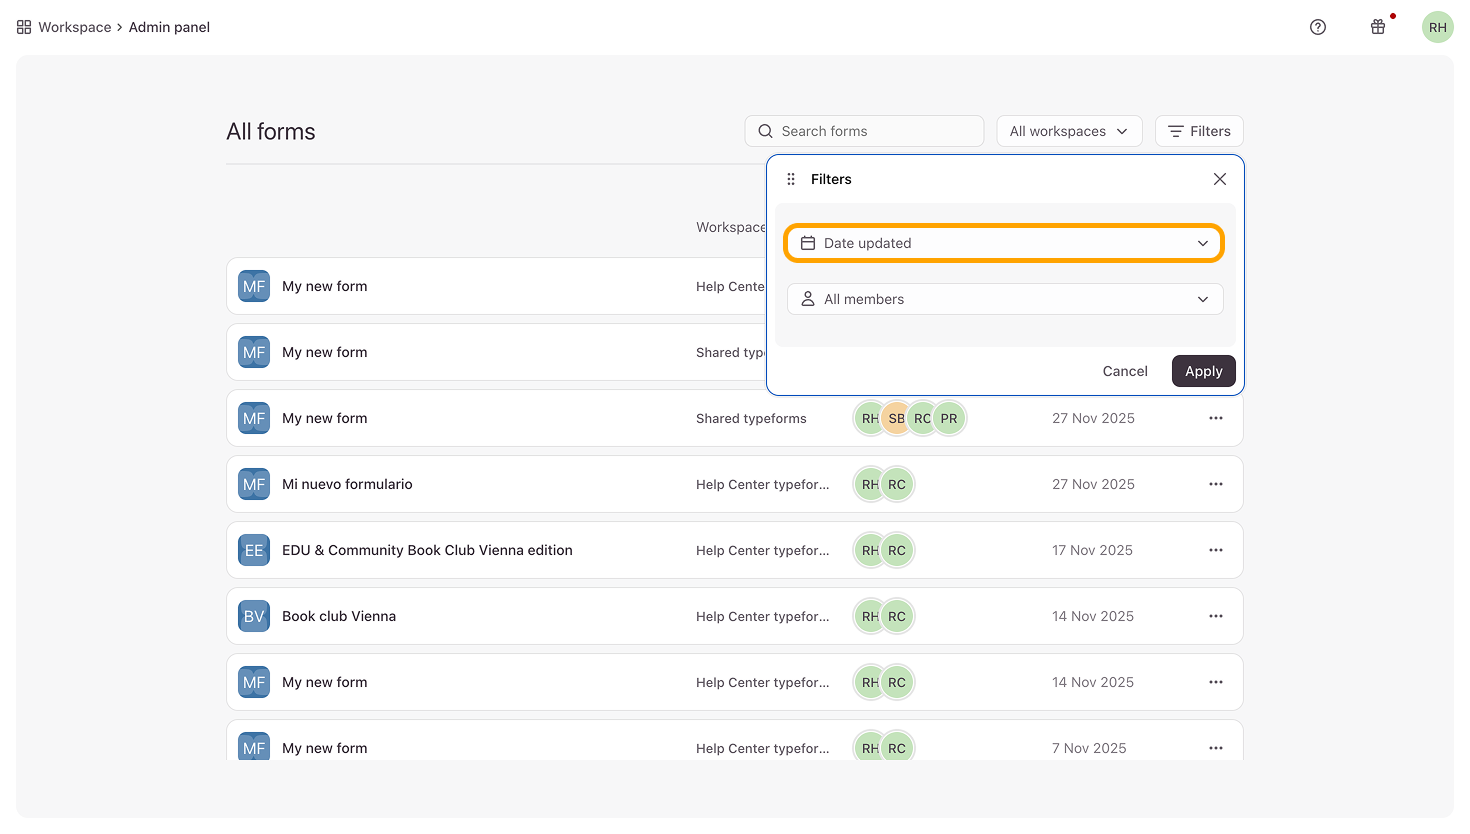Open the help question mark icon
Image resolution: width=1470 pixels, height=834 pixels.
pos(1318,27)
